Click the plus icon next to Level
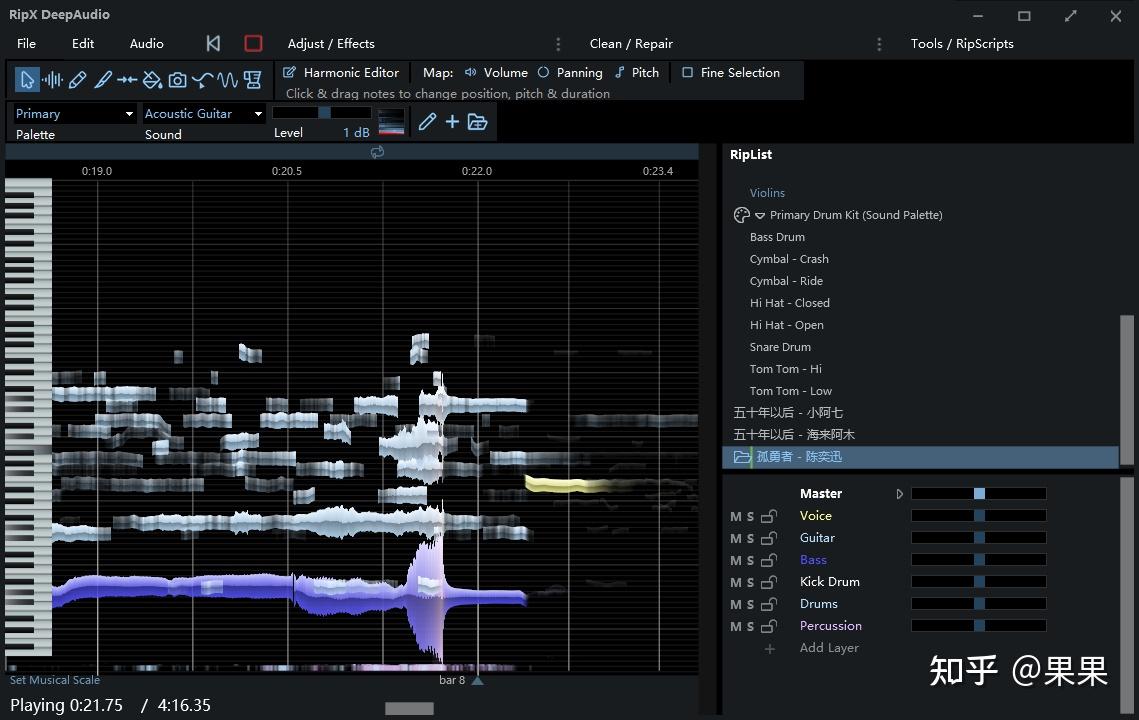This screenshot has height=720, width=1139. (452, 122)
